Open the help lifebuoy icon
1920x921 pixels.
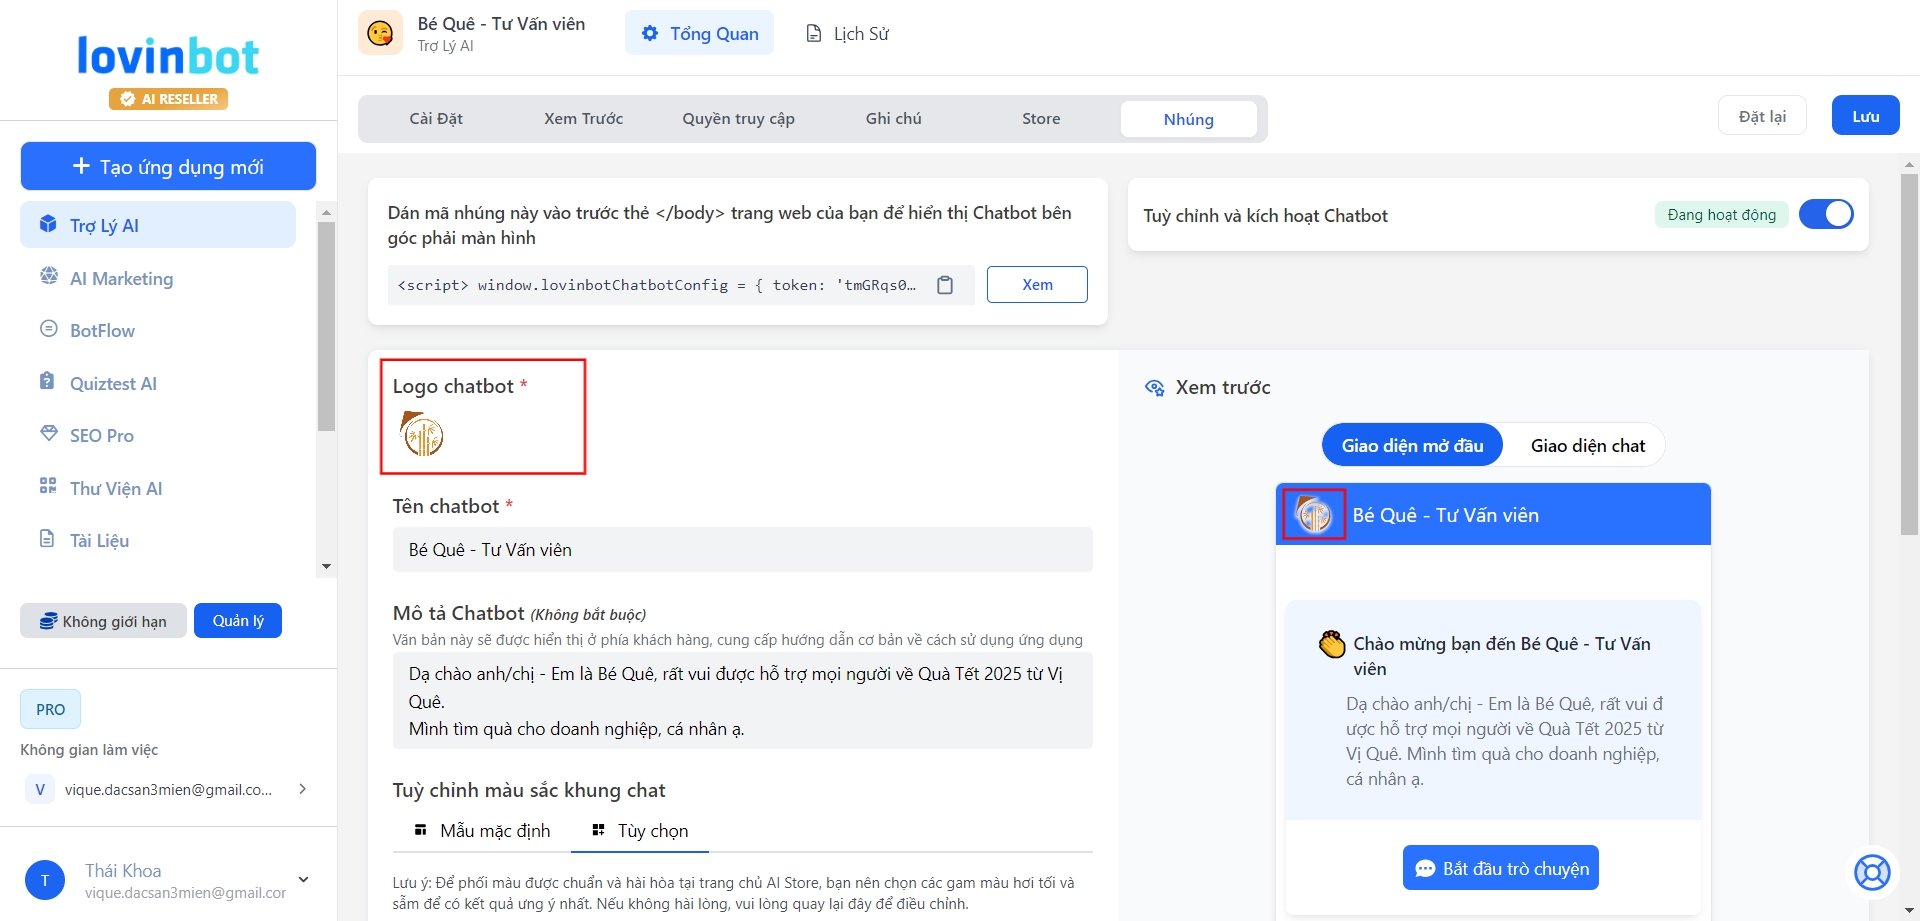[1872, 872]
